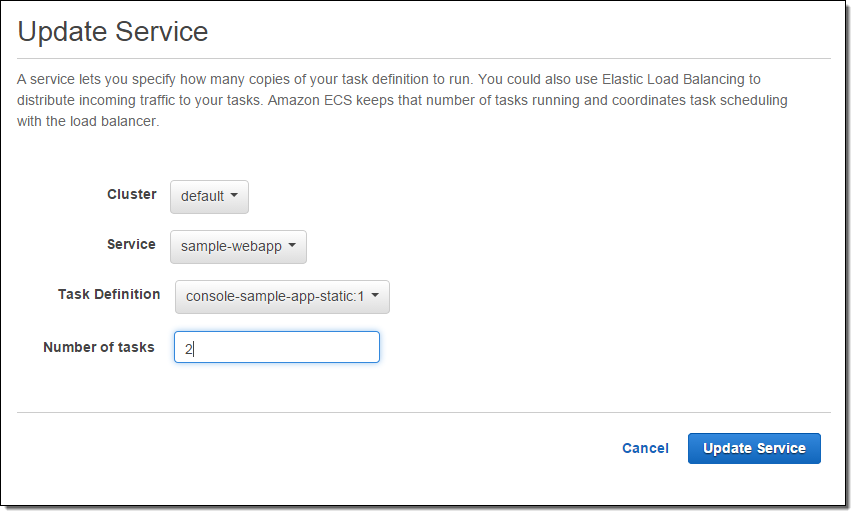Click the value 2 in tasks field
Viewport: 856px width, 516px height.
click(189, 348)
